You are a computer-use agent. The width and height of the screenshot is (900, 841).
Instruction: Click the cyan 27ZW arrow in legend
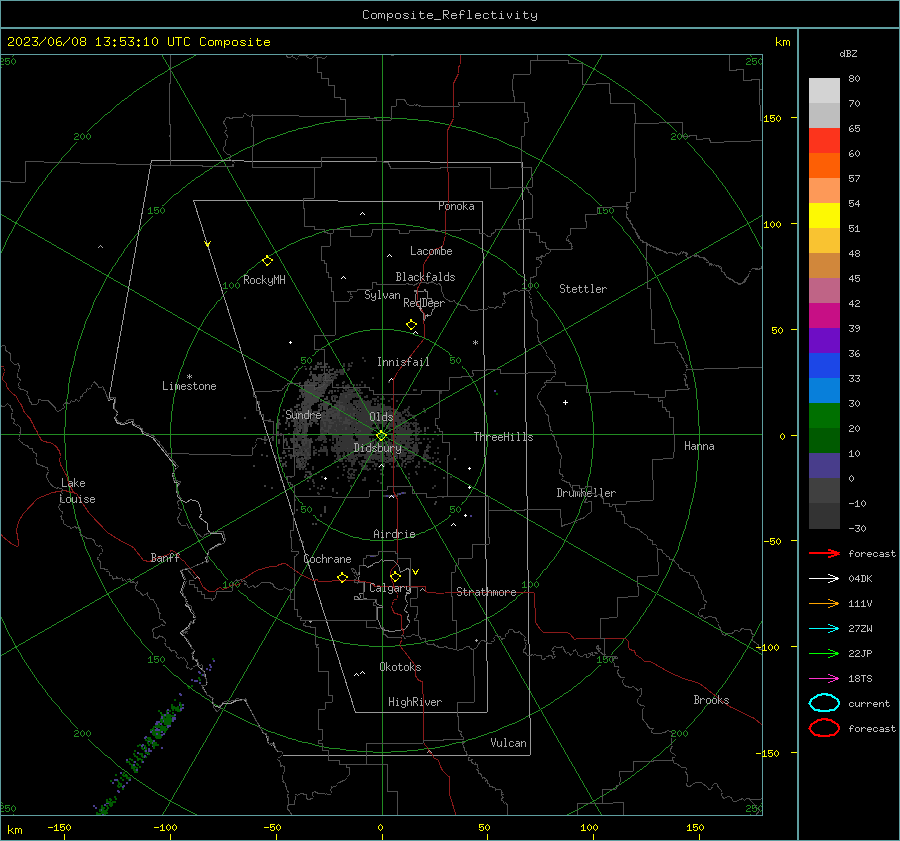[825, 628]
